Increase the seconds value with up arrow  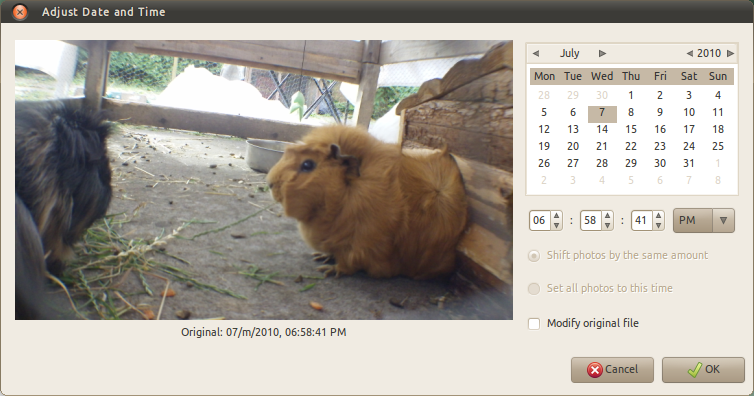tap(658, 216)
